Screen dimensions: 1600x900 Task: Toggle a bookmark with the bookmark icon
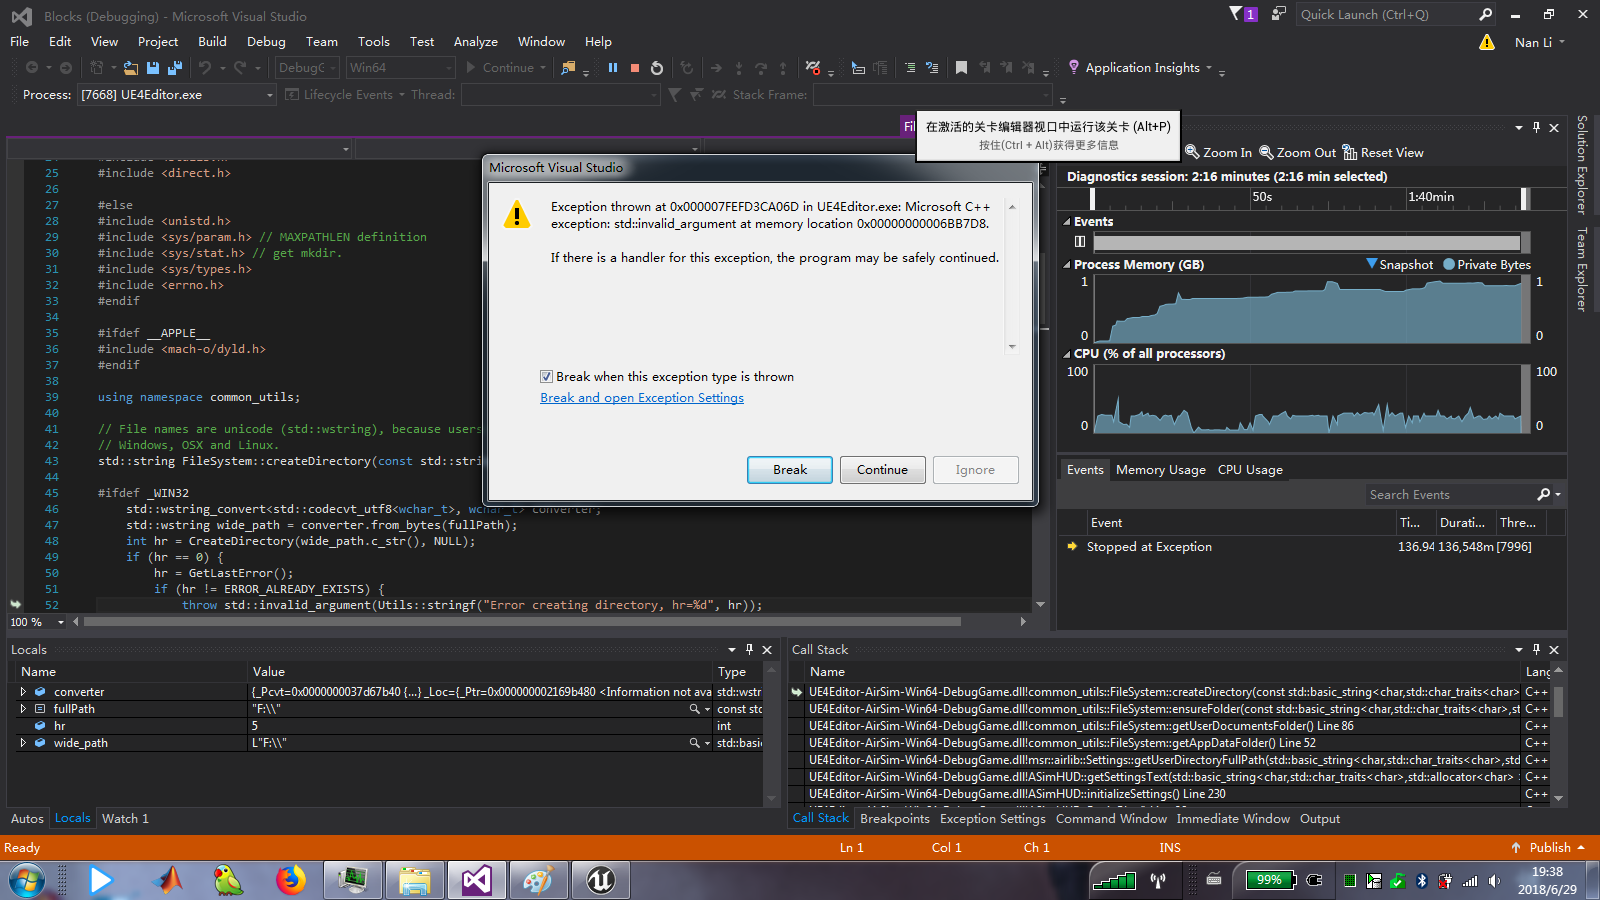coord(961,67)
